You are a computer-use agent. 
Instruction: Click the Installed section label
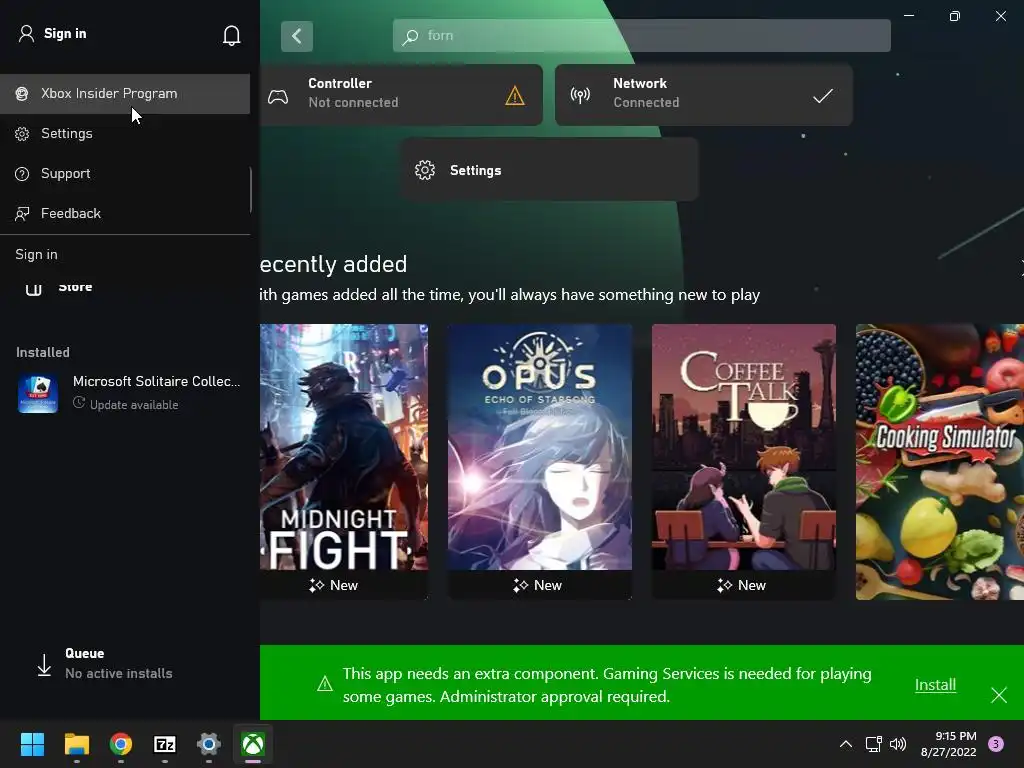point(42,353)
